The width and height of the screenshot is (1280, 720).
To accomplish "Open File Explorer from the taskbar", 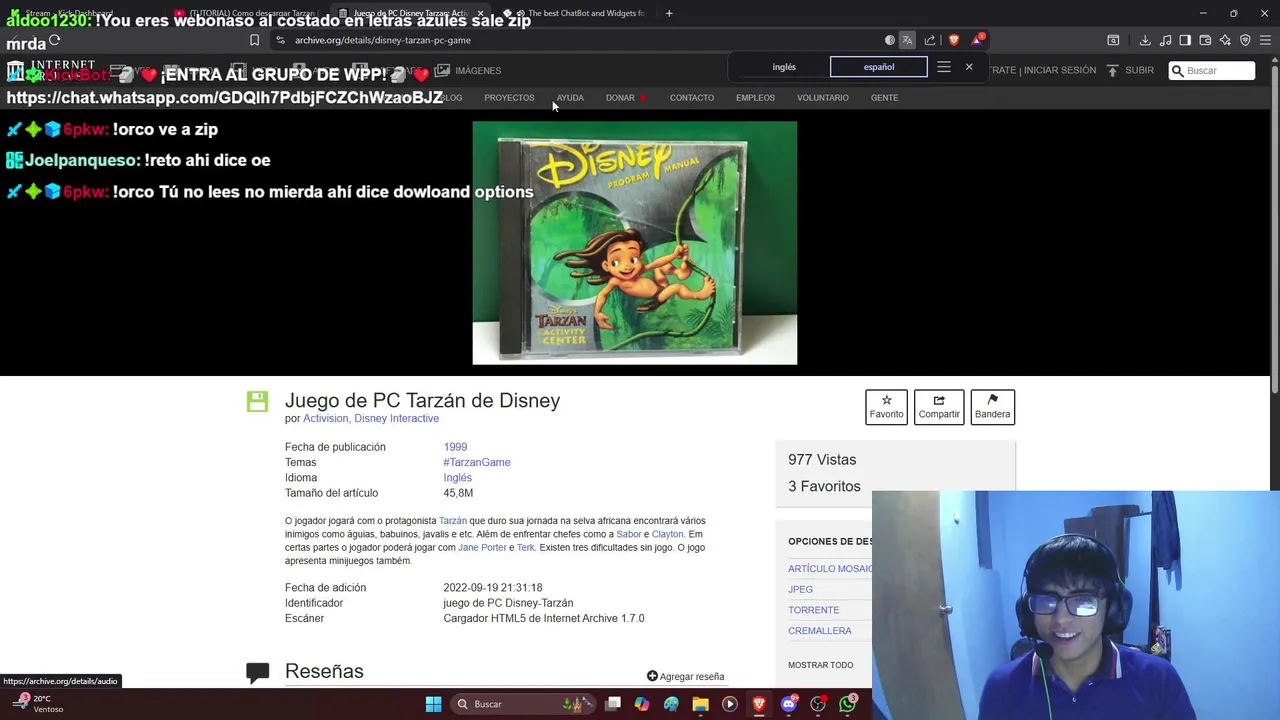I will coord(701,704).
